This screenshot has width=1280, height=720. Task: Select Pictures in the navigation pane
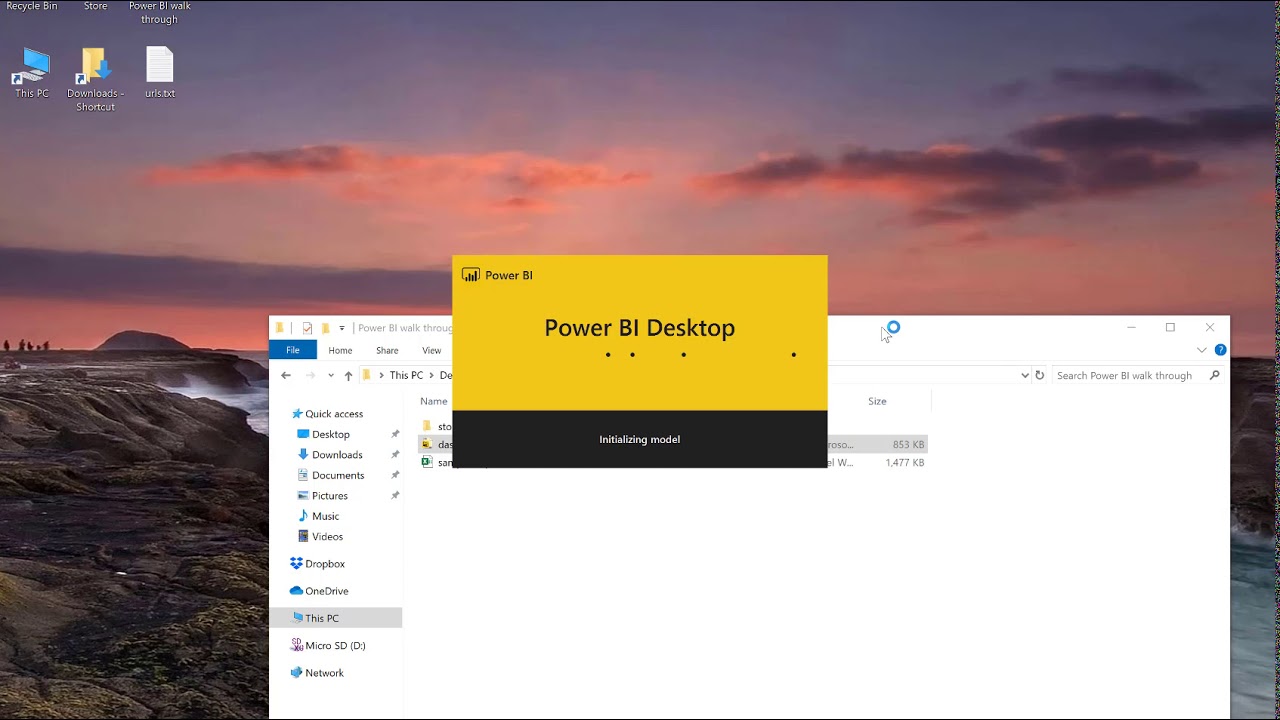click(x=330, y=496)
